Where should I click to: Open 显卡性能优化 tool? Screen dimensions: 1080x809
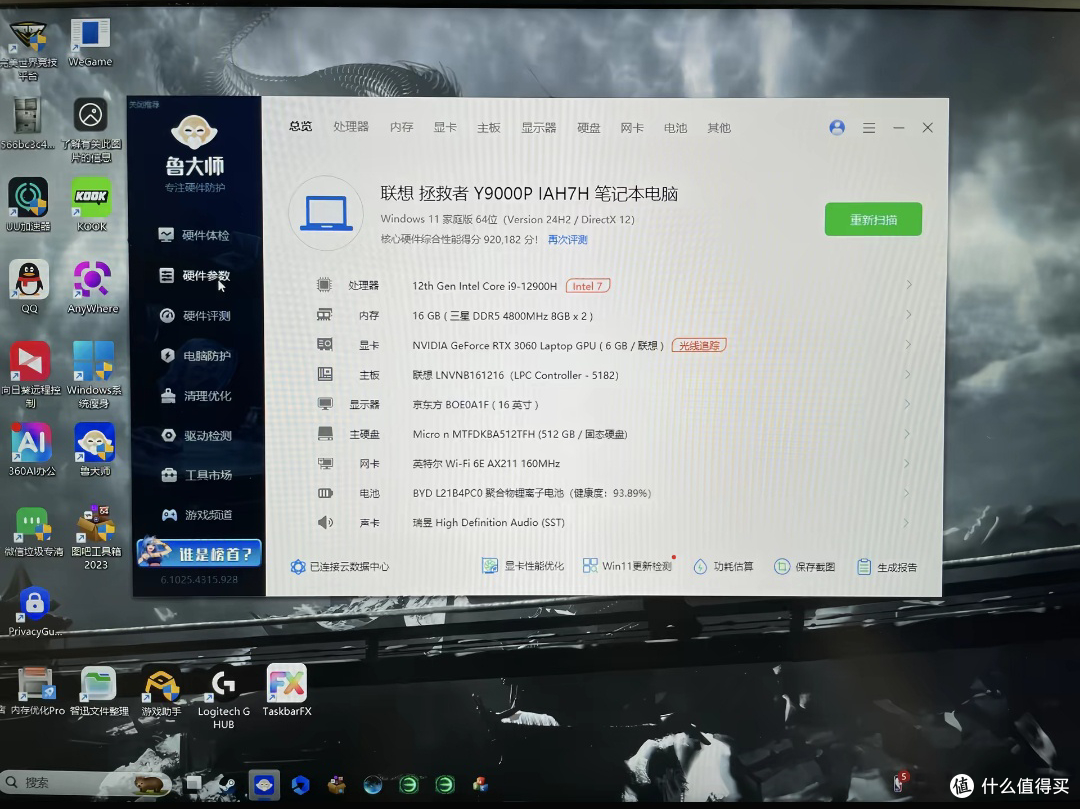[x=522, y=566]
